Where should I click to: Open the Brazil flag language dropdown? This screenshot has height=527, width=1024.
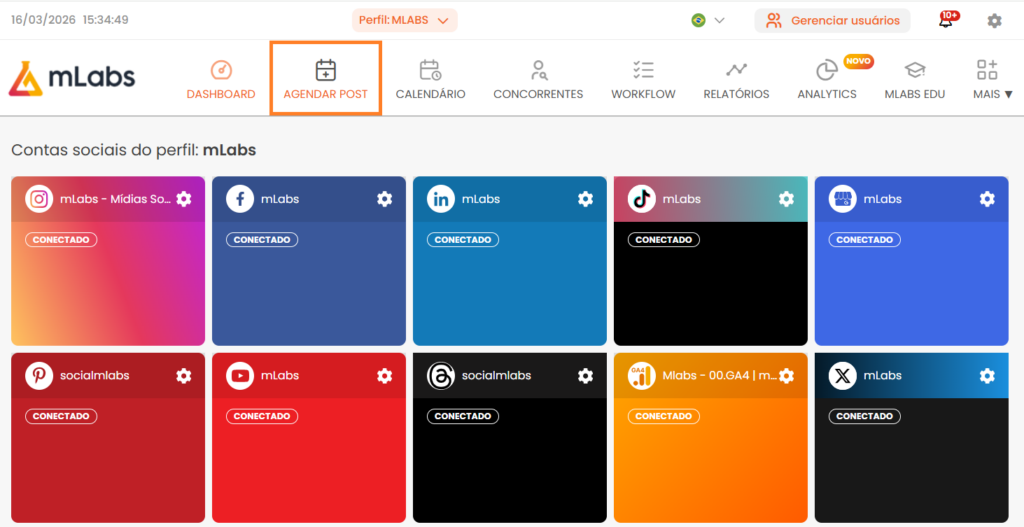pyautogui.click(x=708, y=20)
